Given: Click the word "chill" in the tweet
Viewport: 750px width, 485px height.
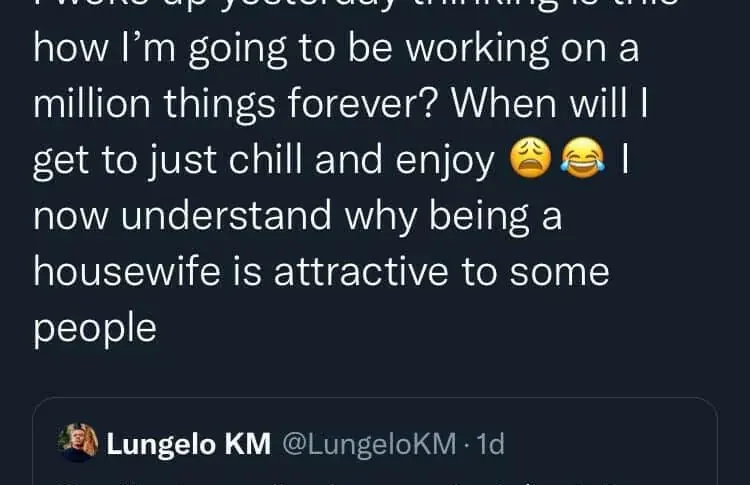Looking at the screenshot, I should tap(252, 160).
